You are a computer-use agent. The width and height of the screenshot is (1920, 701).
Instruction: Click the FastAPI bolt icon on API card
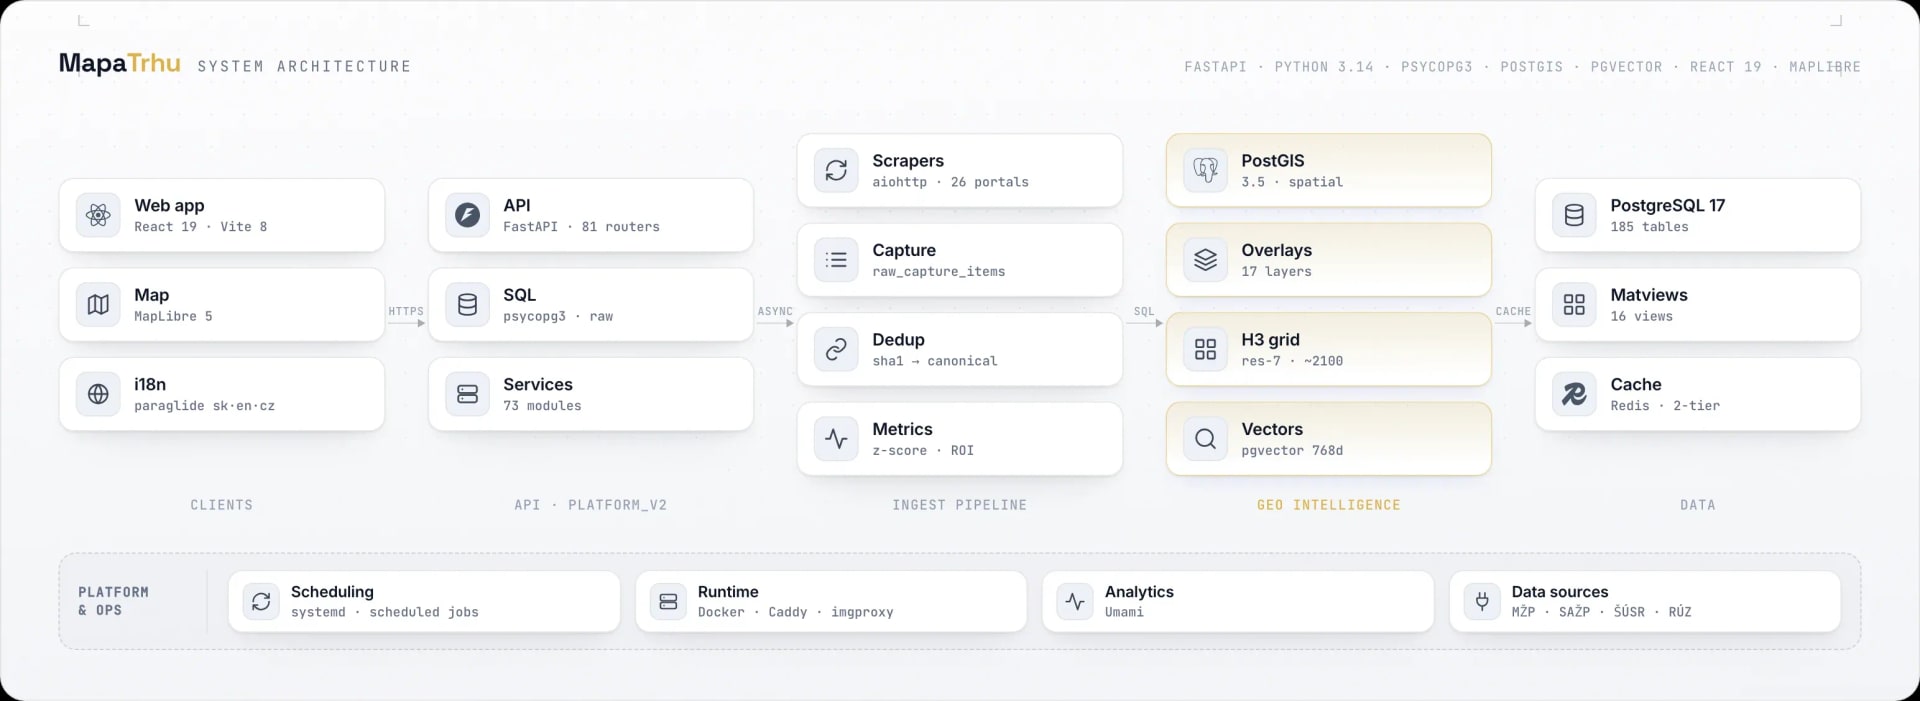(x=467, y=215)
